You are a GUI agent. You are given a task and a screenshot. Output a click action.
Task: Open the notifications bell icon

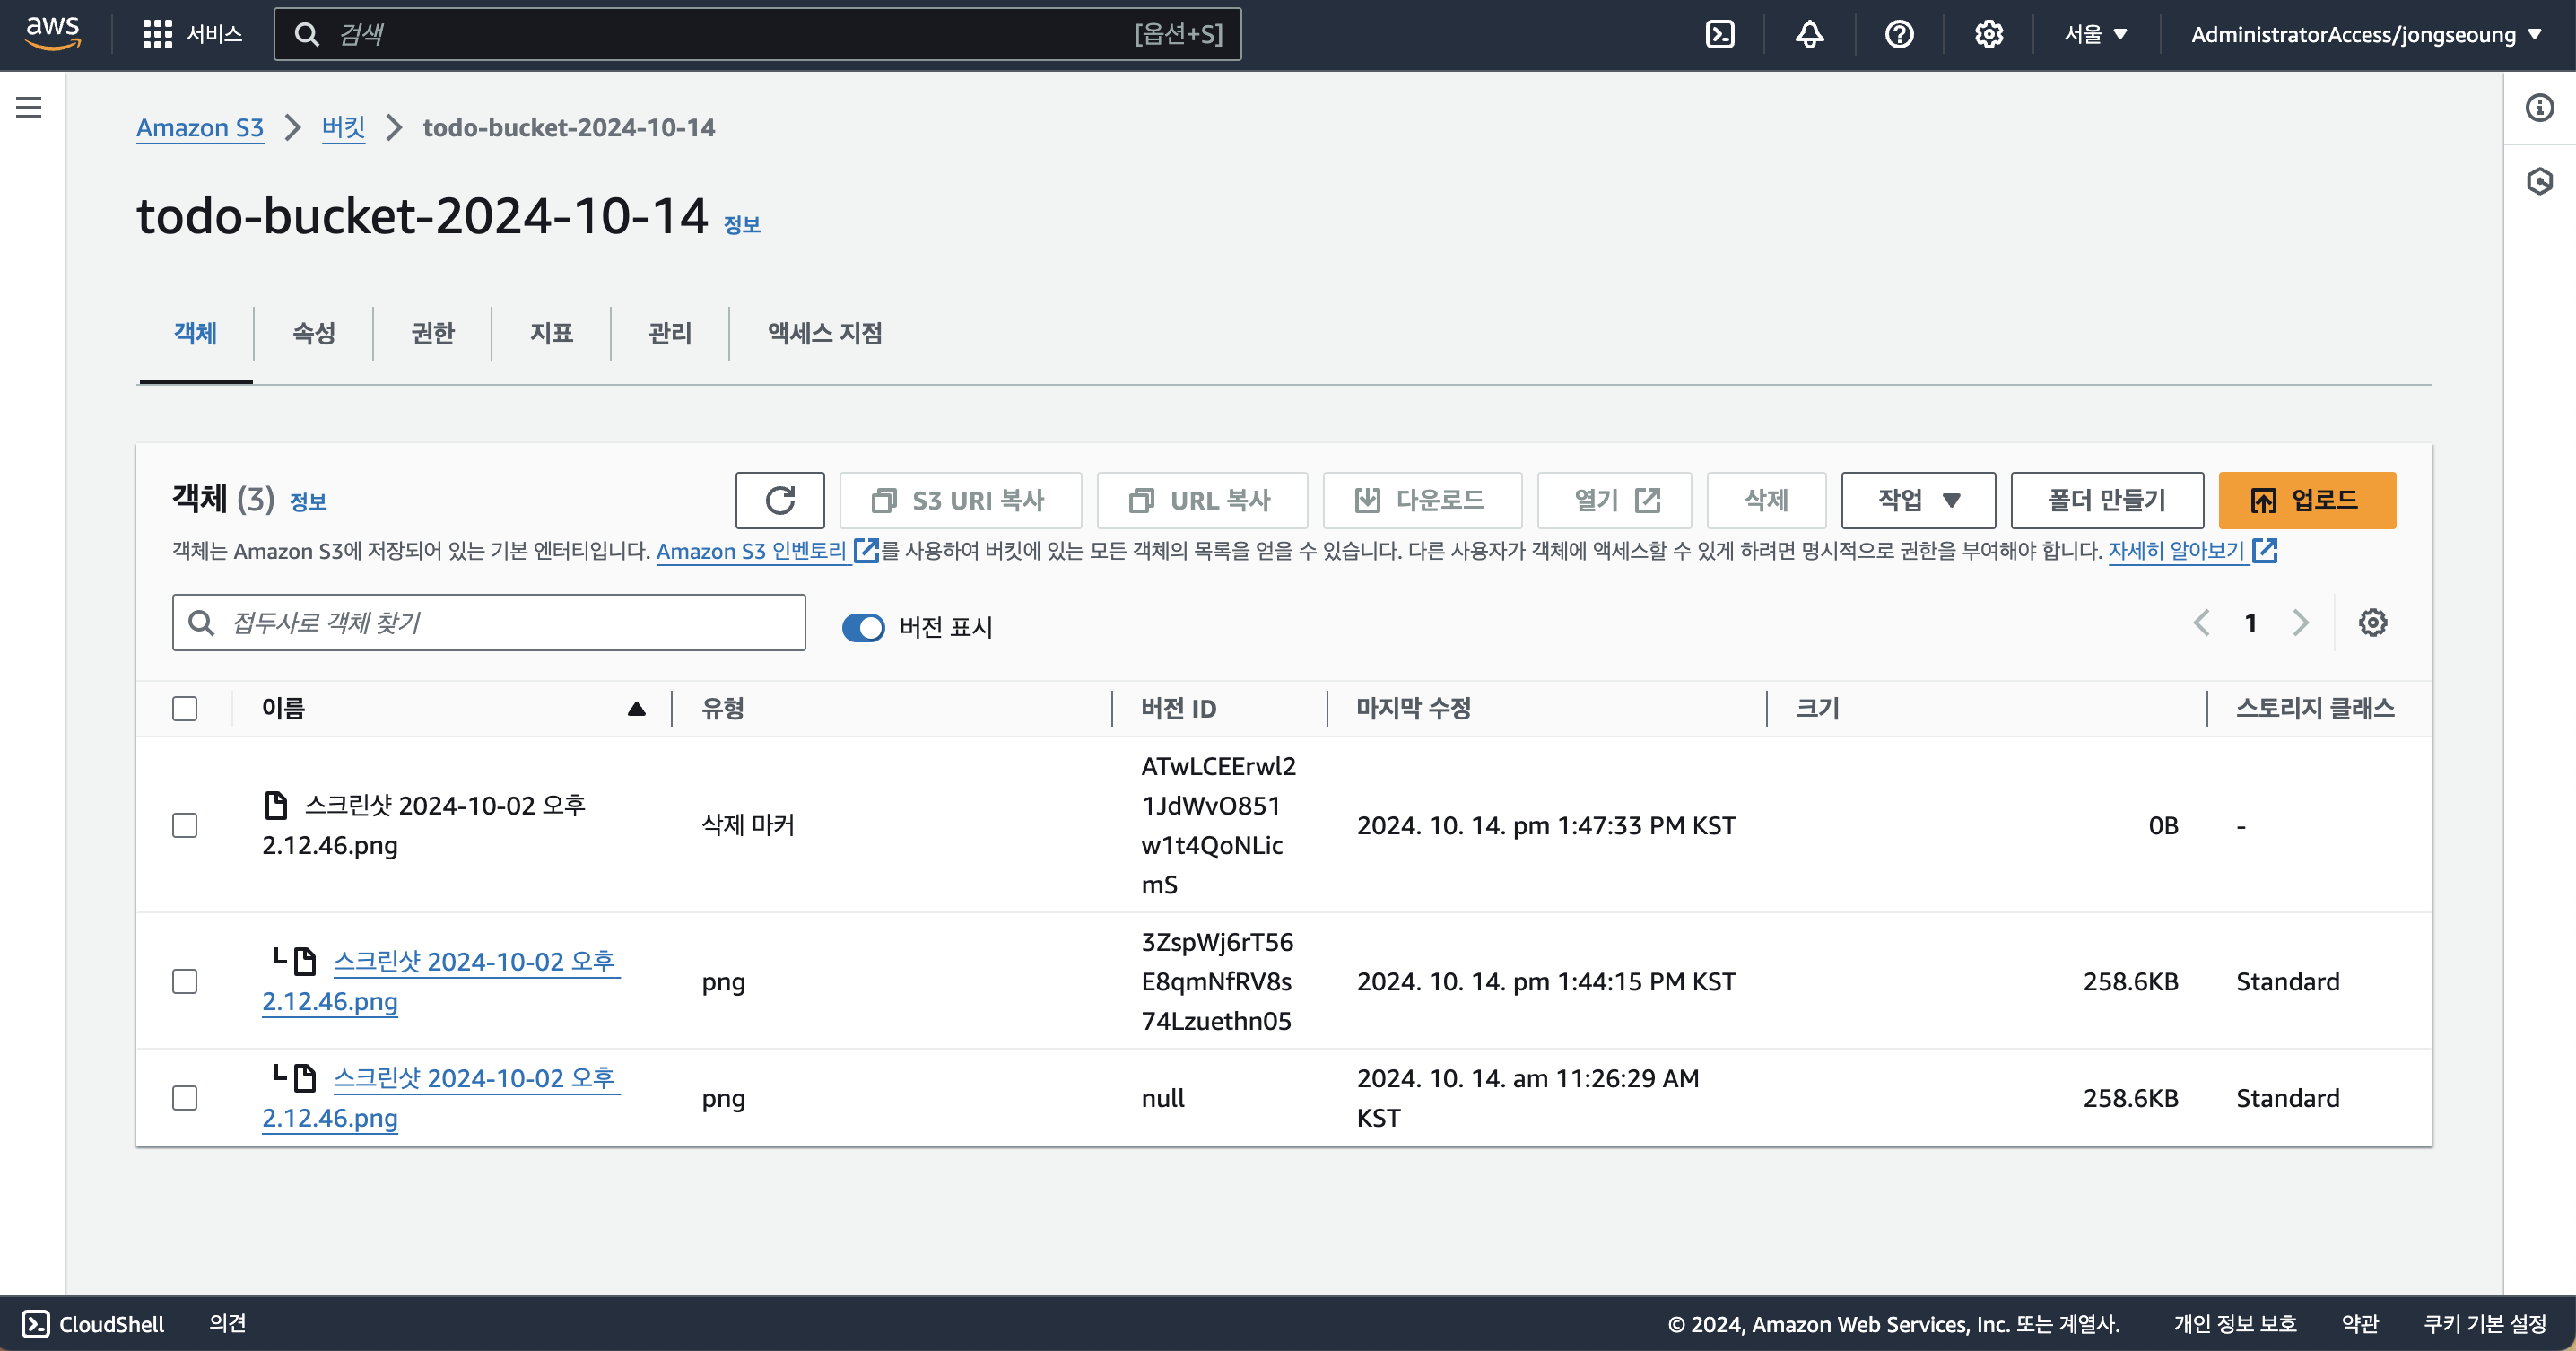tap(1809, 34)
